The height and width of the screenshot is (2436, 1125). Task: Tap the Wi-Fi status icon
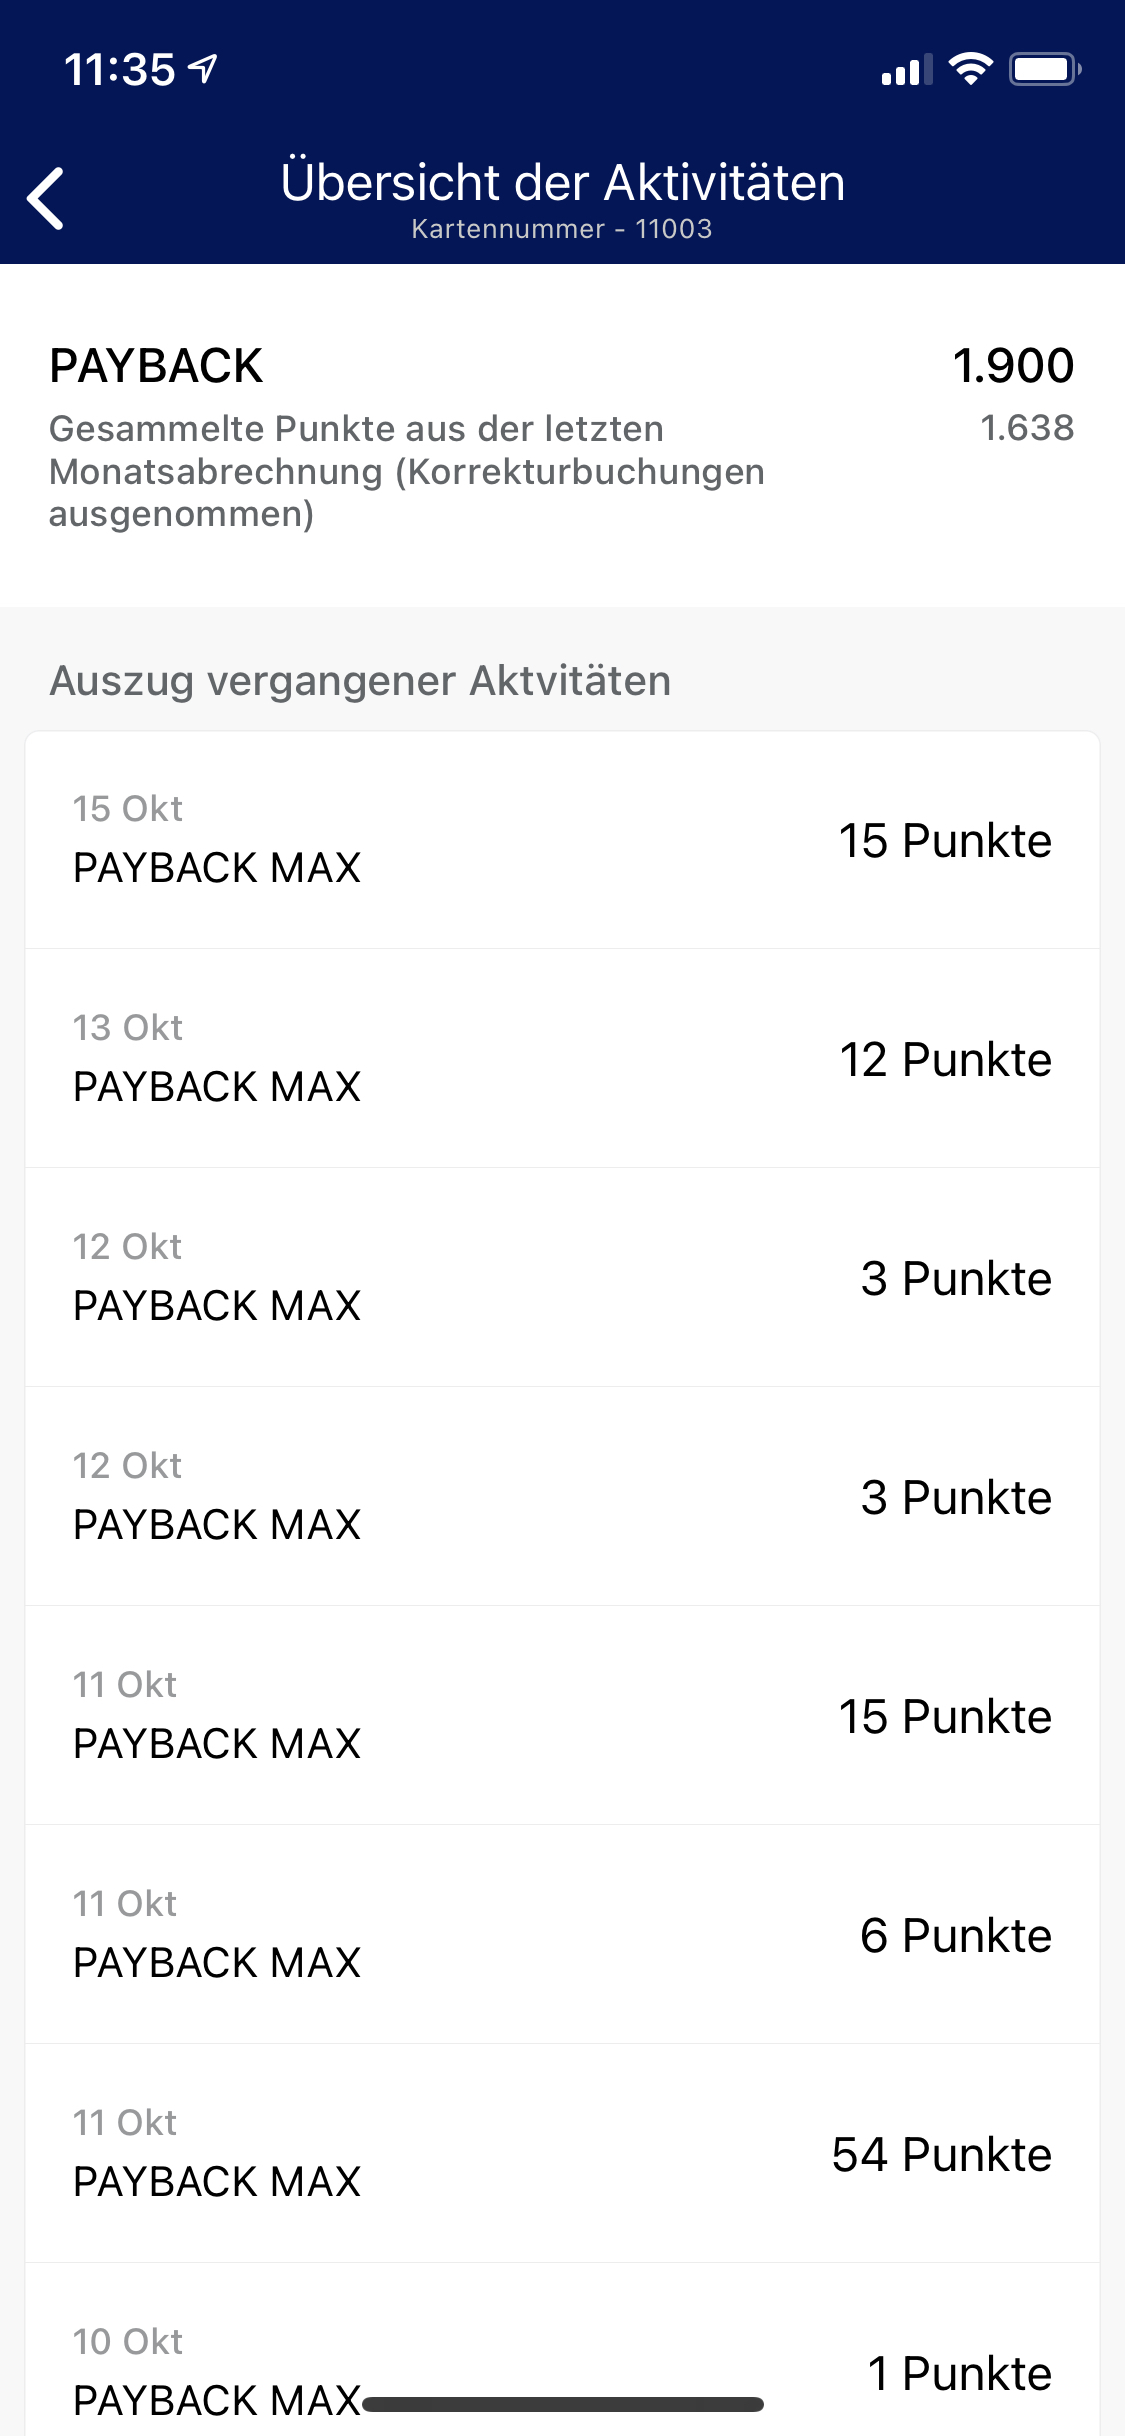pos(970,69)
